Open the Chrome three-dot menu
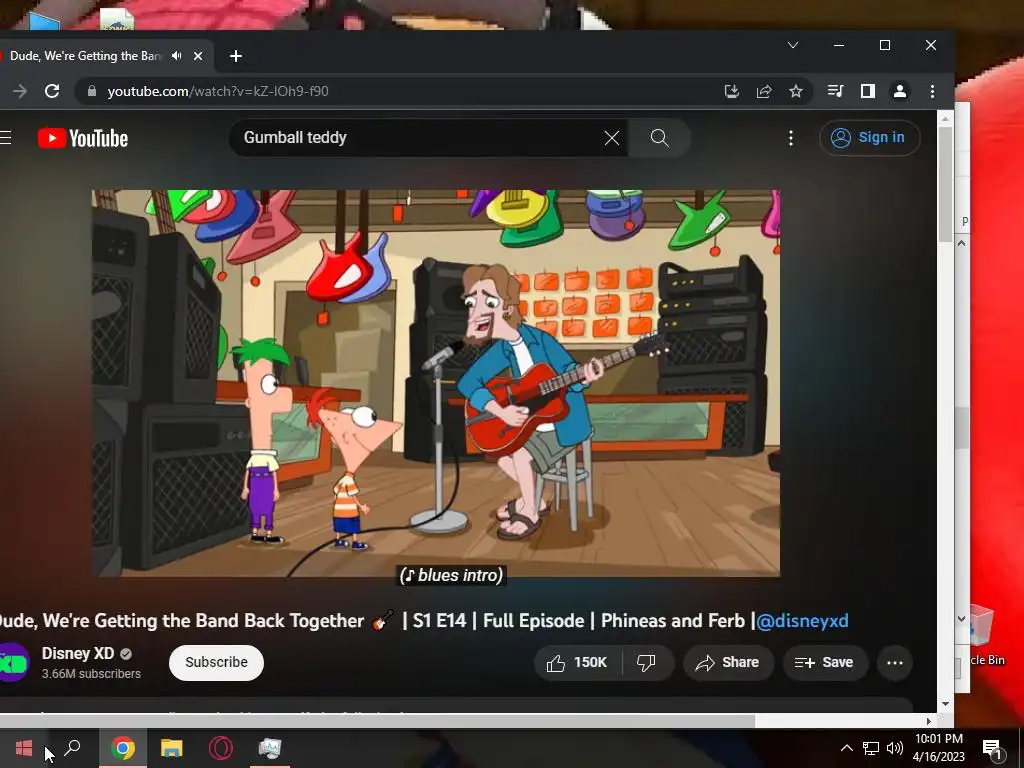Viewport: 1024px width, 768px height. click(x=932, y=91)
